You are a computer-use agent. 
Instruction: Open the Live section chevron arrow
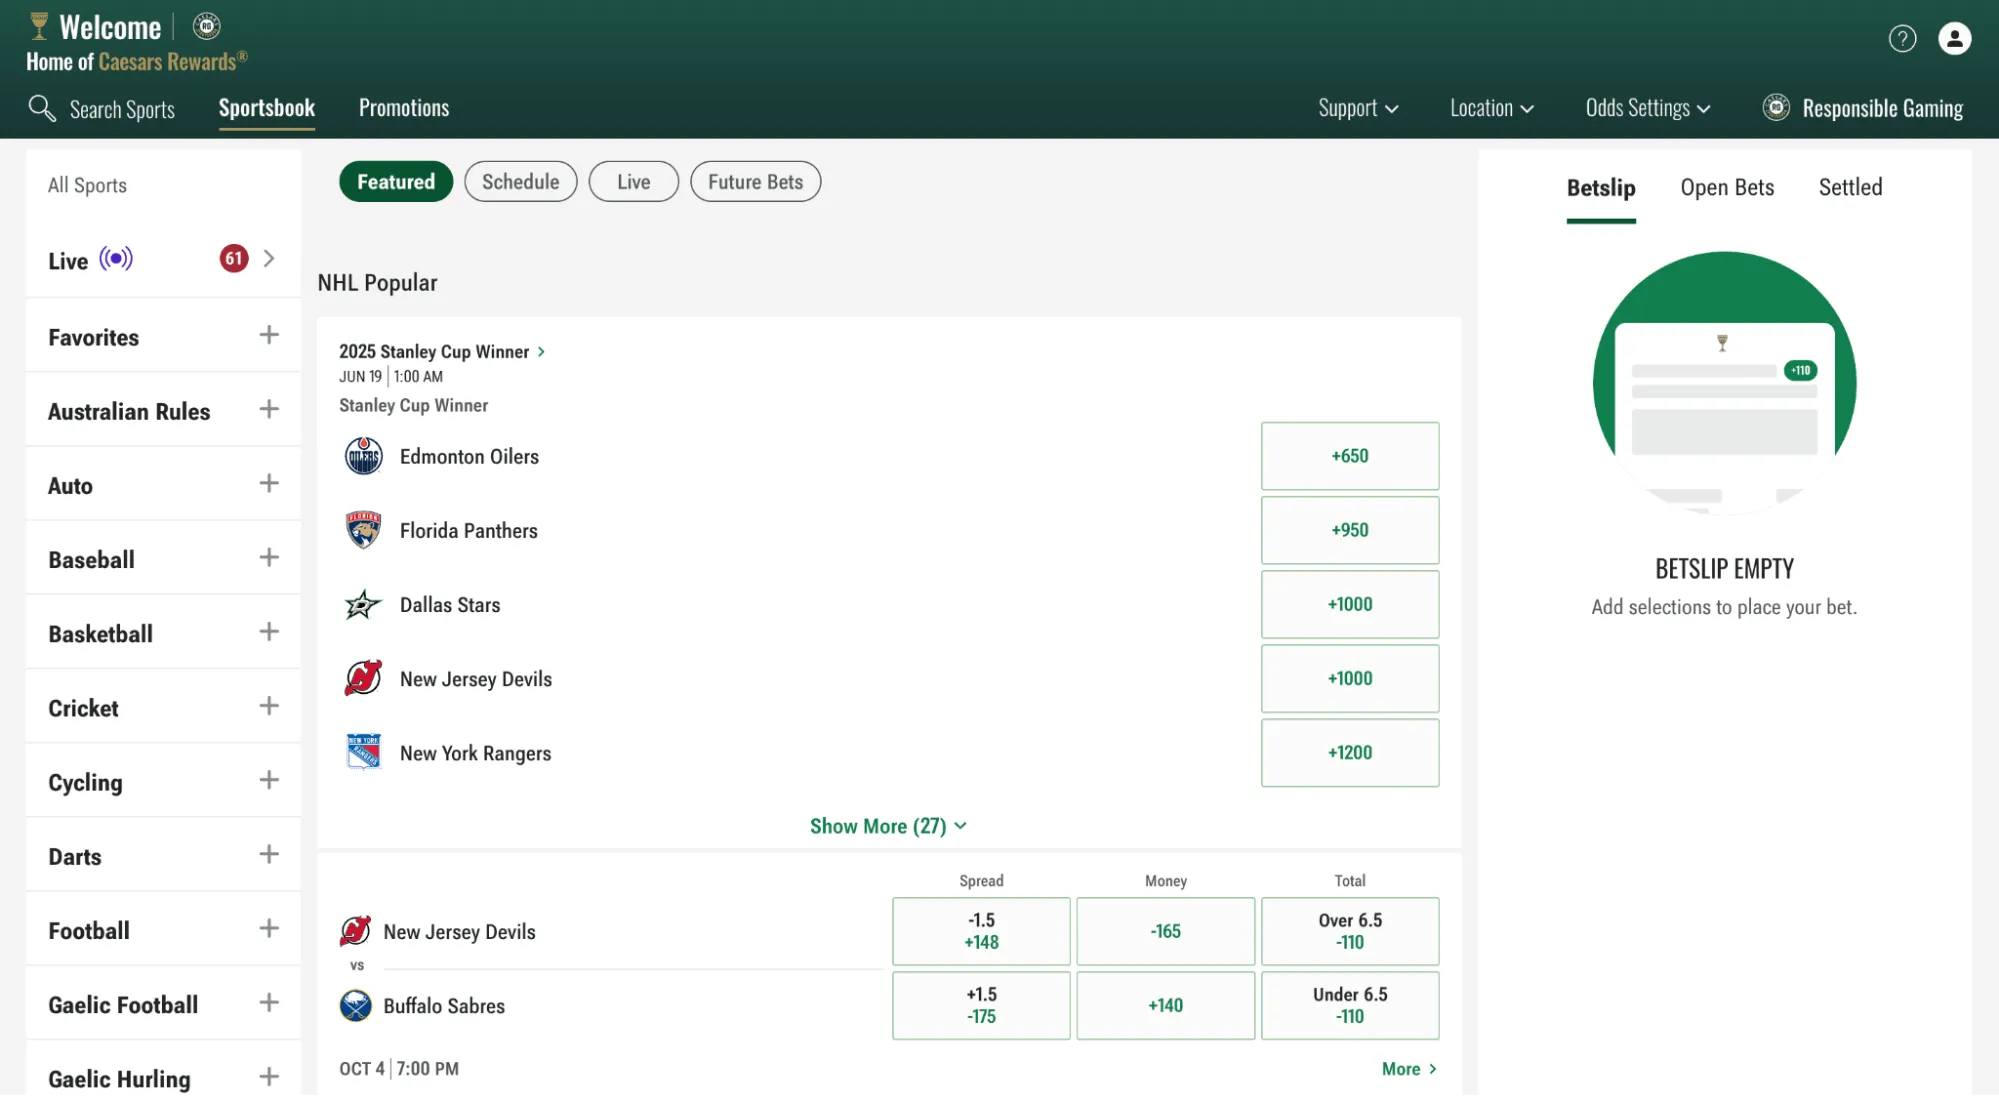(269, 259)
